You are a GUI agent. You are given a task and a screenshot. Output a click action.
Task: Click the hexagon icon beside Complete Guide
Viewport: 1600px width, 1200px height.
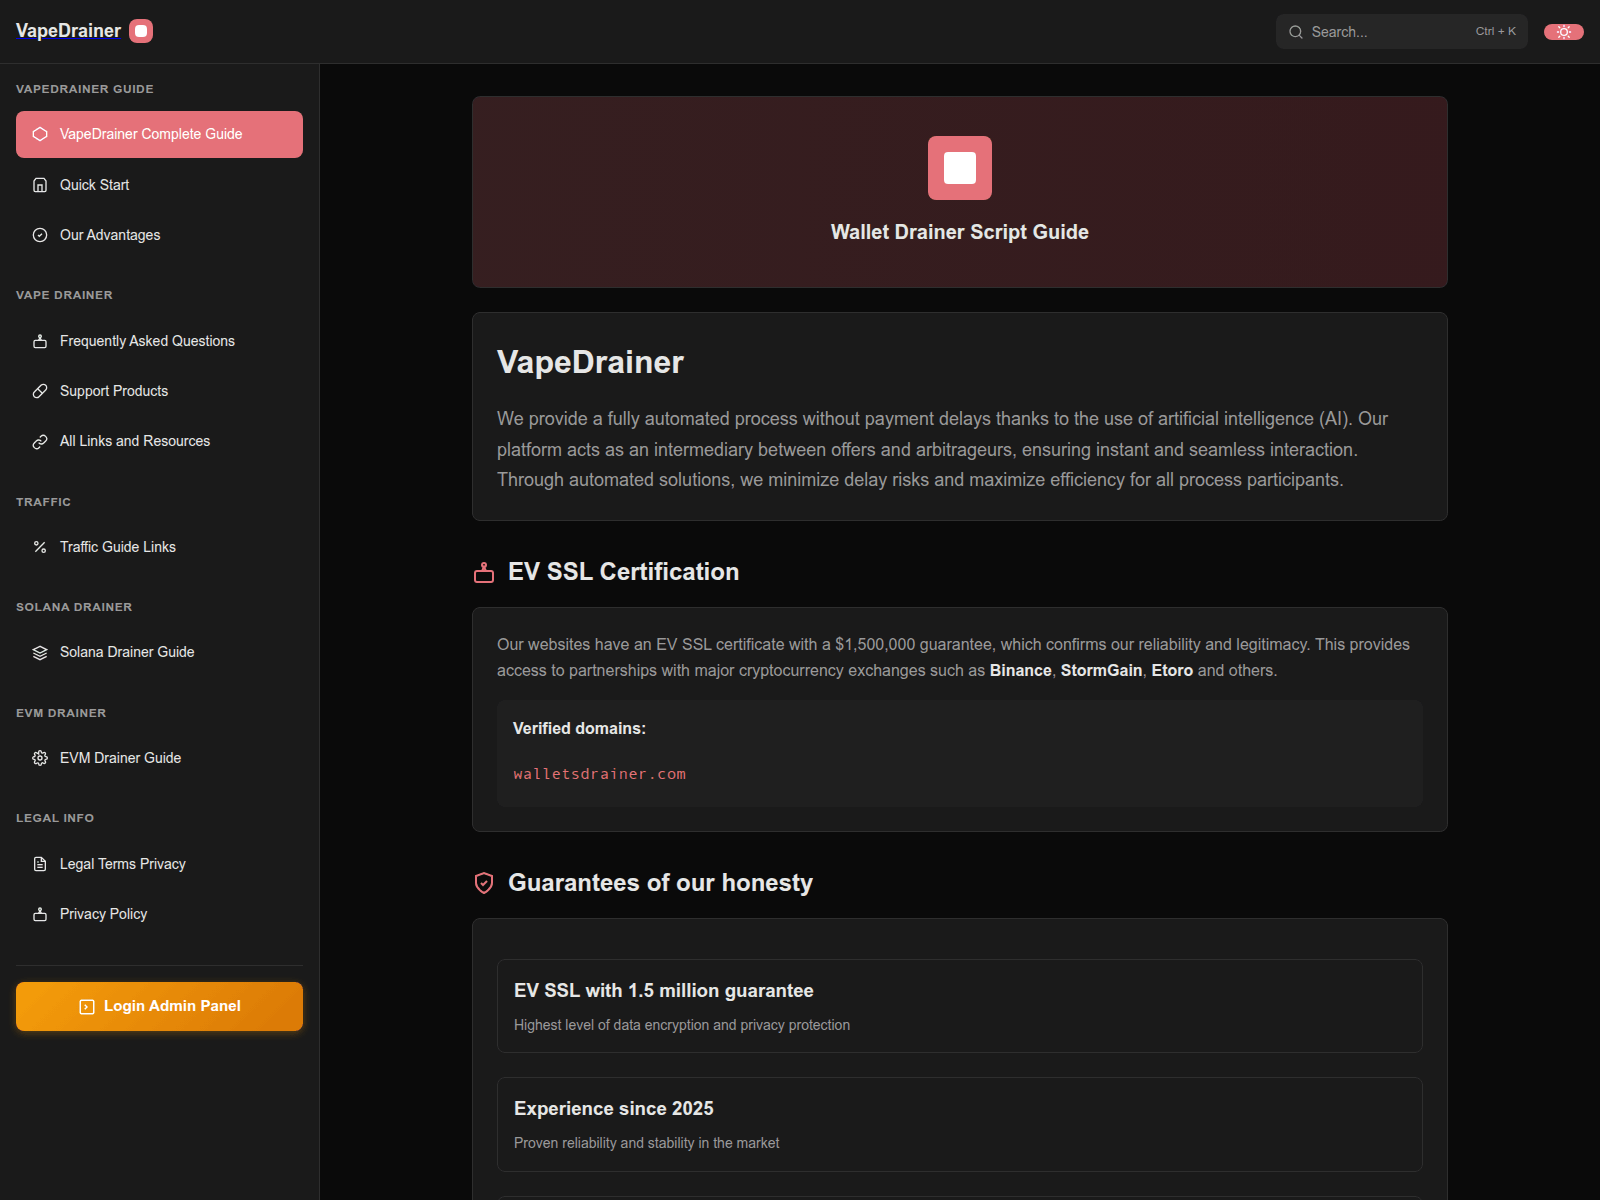point(40,134)
